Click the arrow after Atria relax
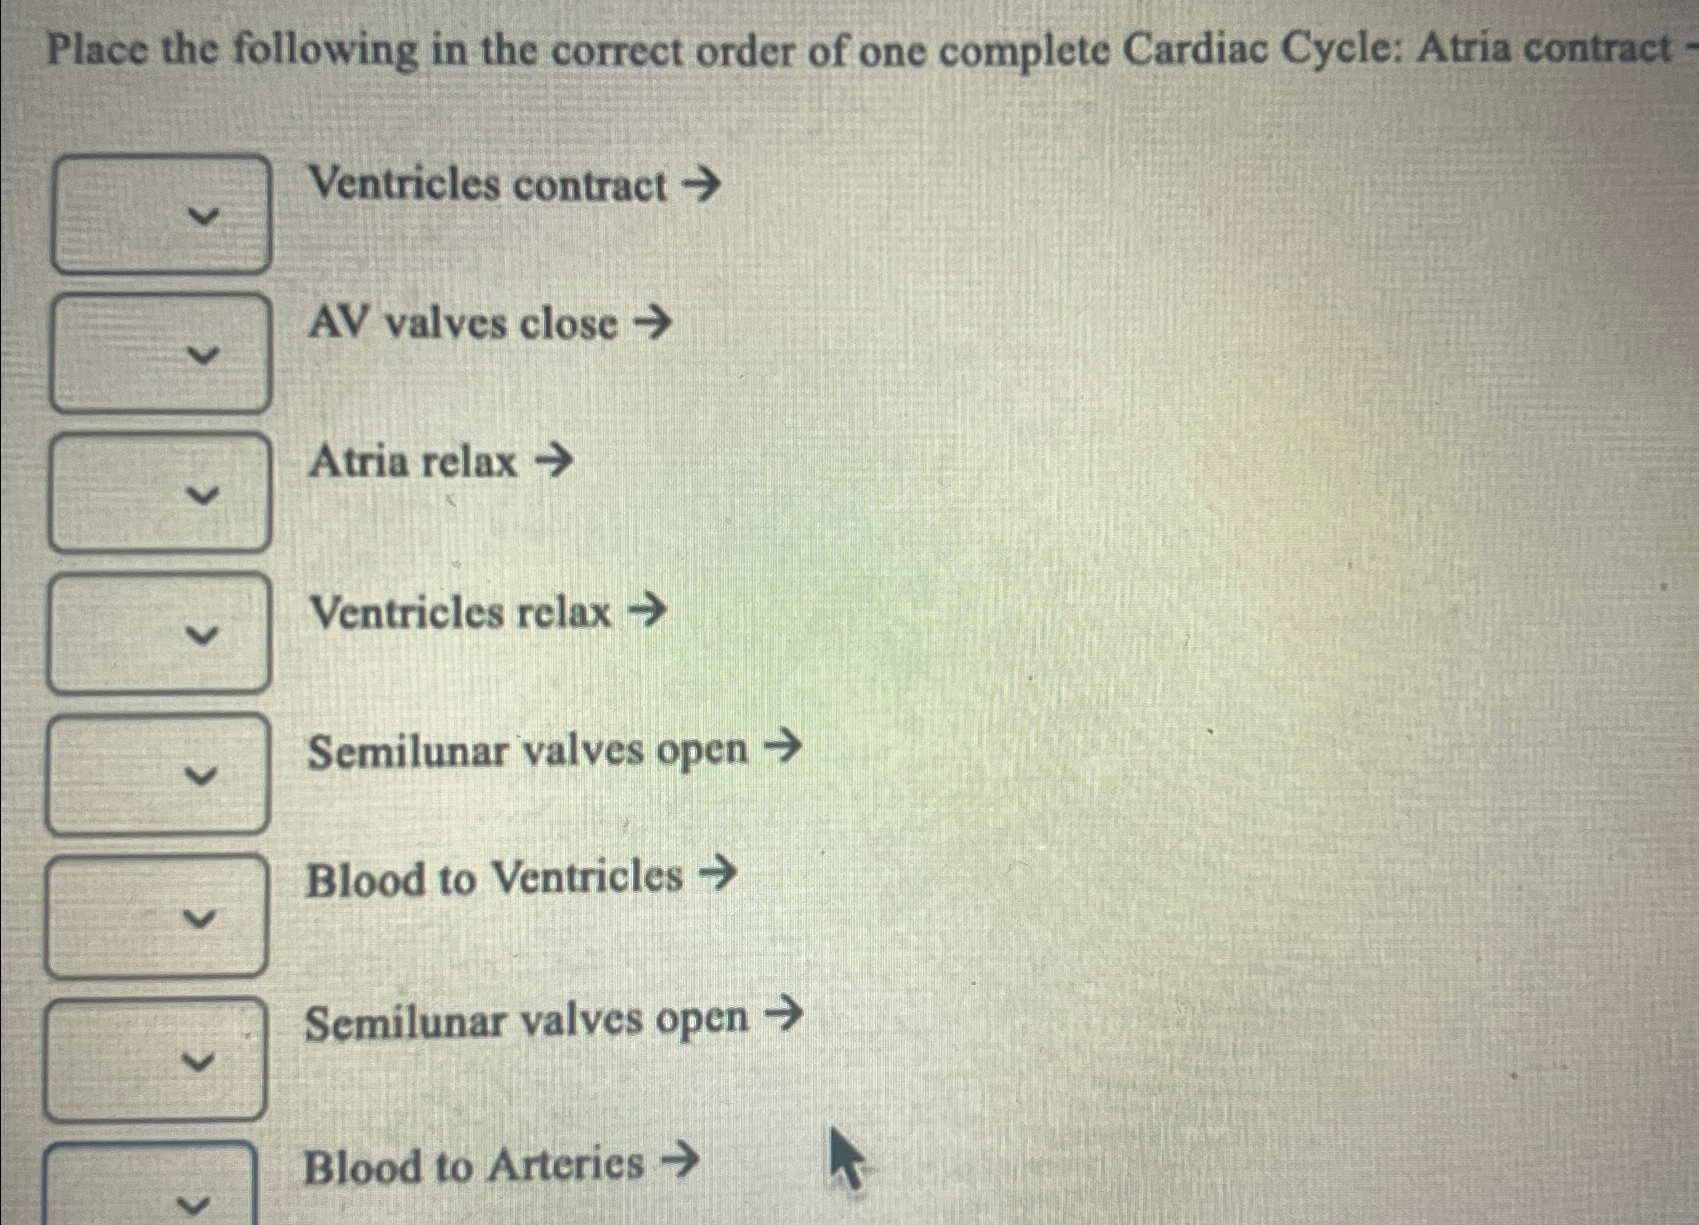 pos(557,460)
